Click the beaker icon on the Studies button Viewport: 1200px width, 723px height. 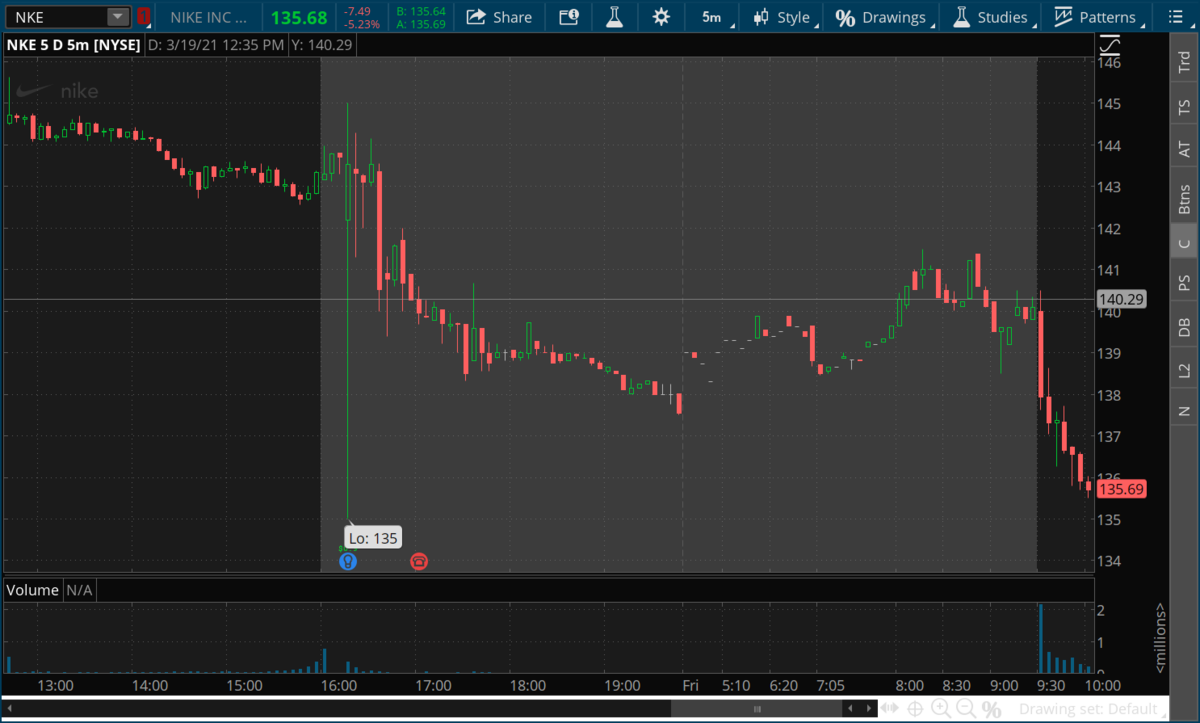click(x=961, y=17)
